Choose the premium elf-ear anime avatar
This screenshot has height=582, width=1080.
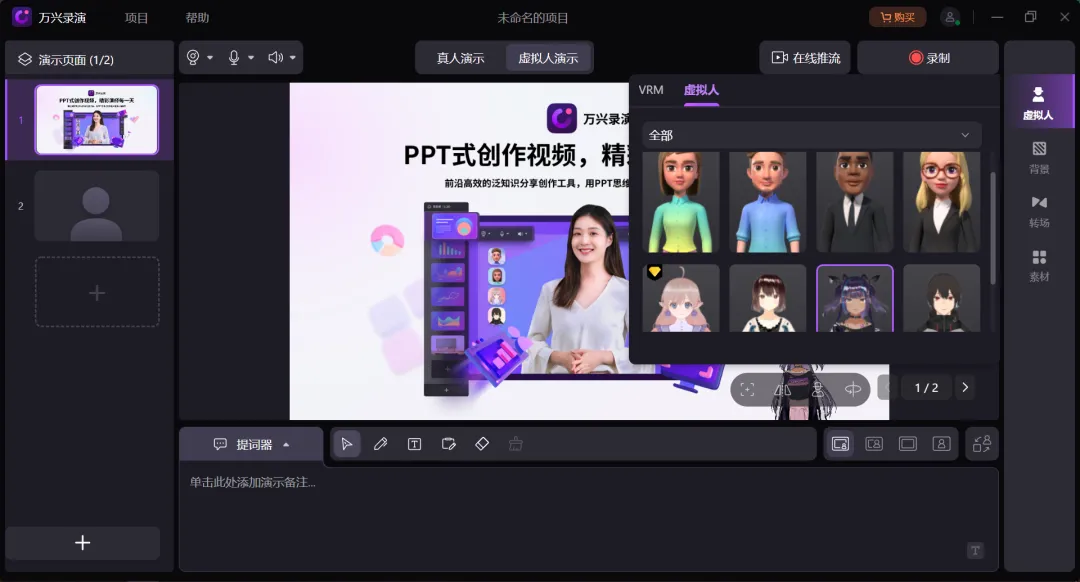pos(681,298)
